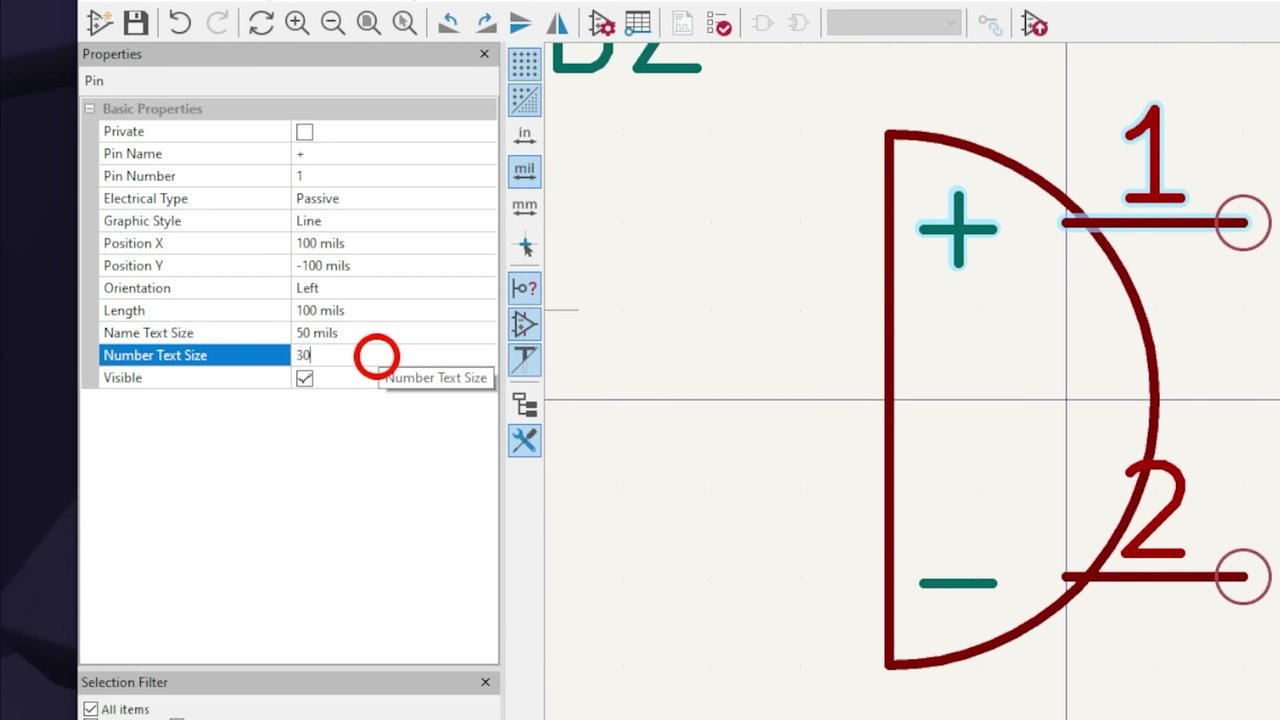Mirror the item horizontally
1280x720 pixels.
click(x=557, y=23)
